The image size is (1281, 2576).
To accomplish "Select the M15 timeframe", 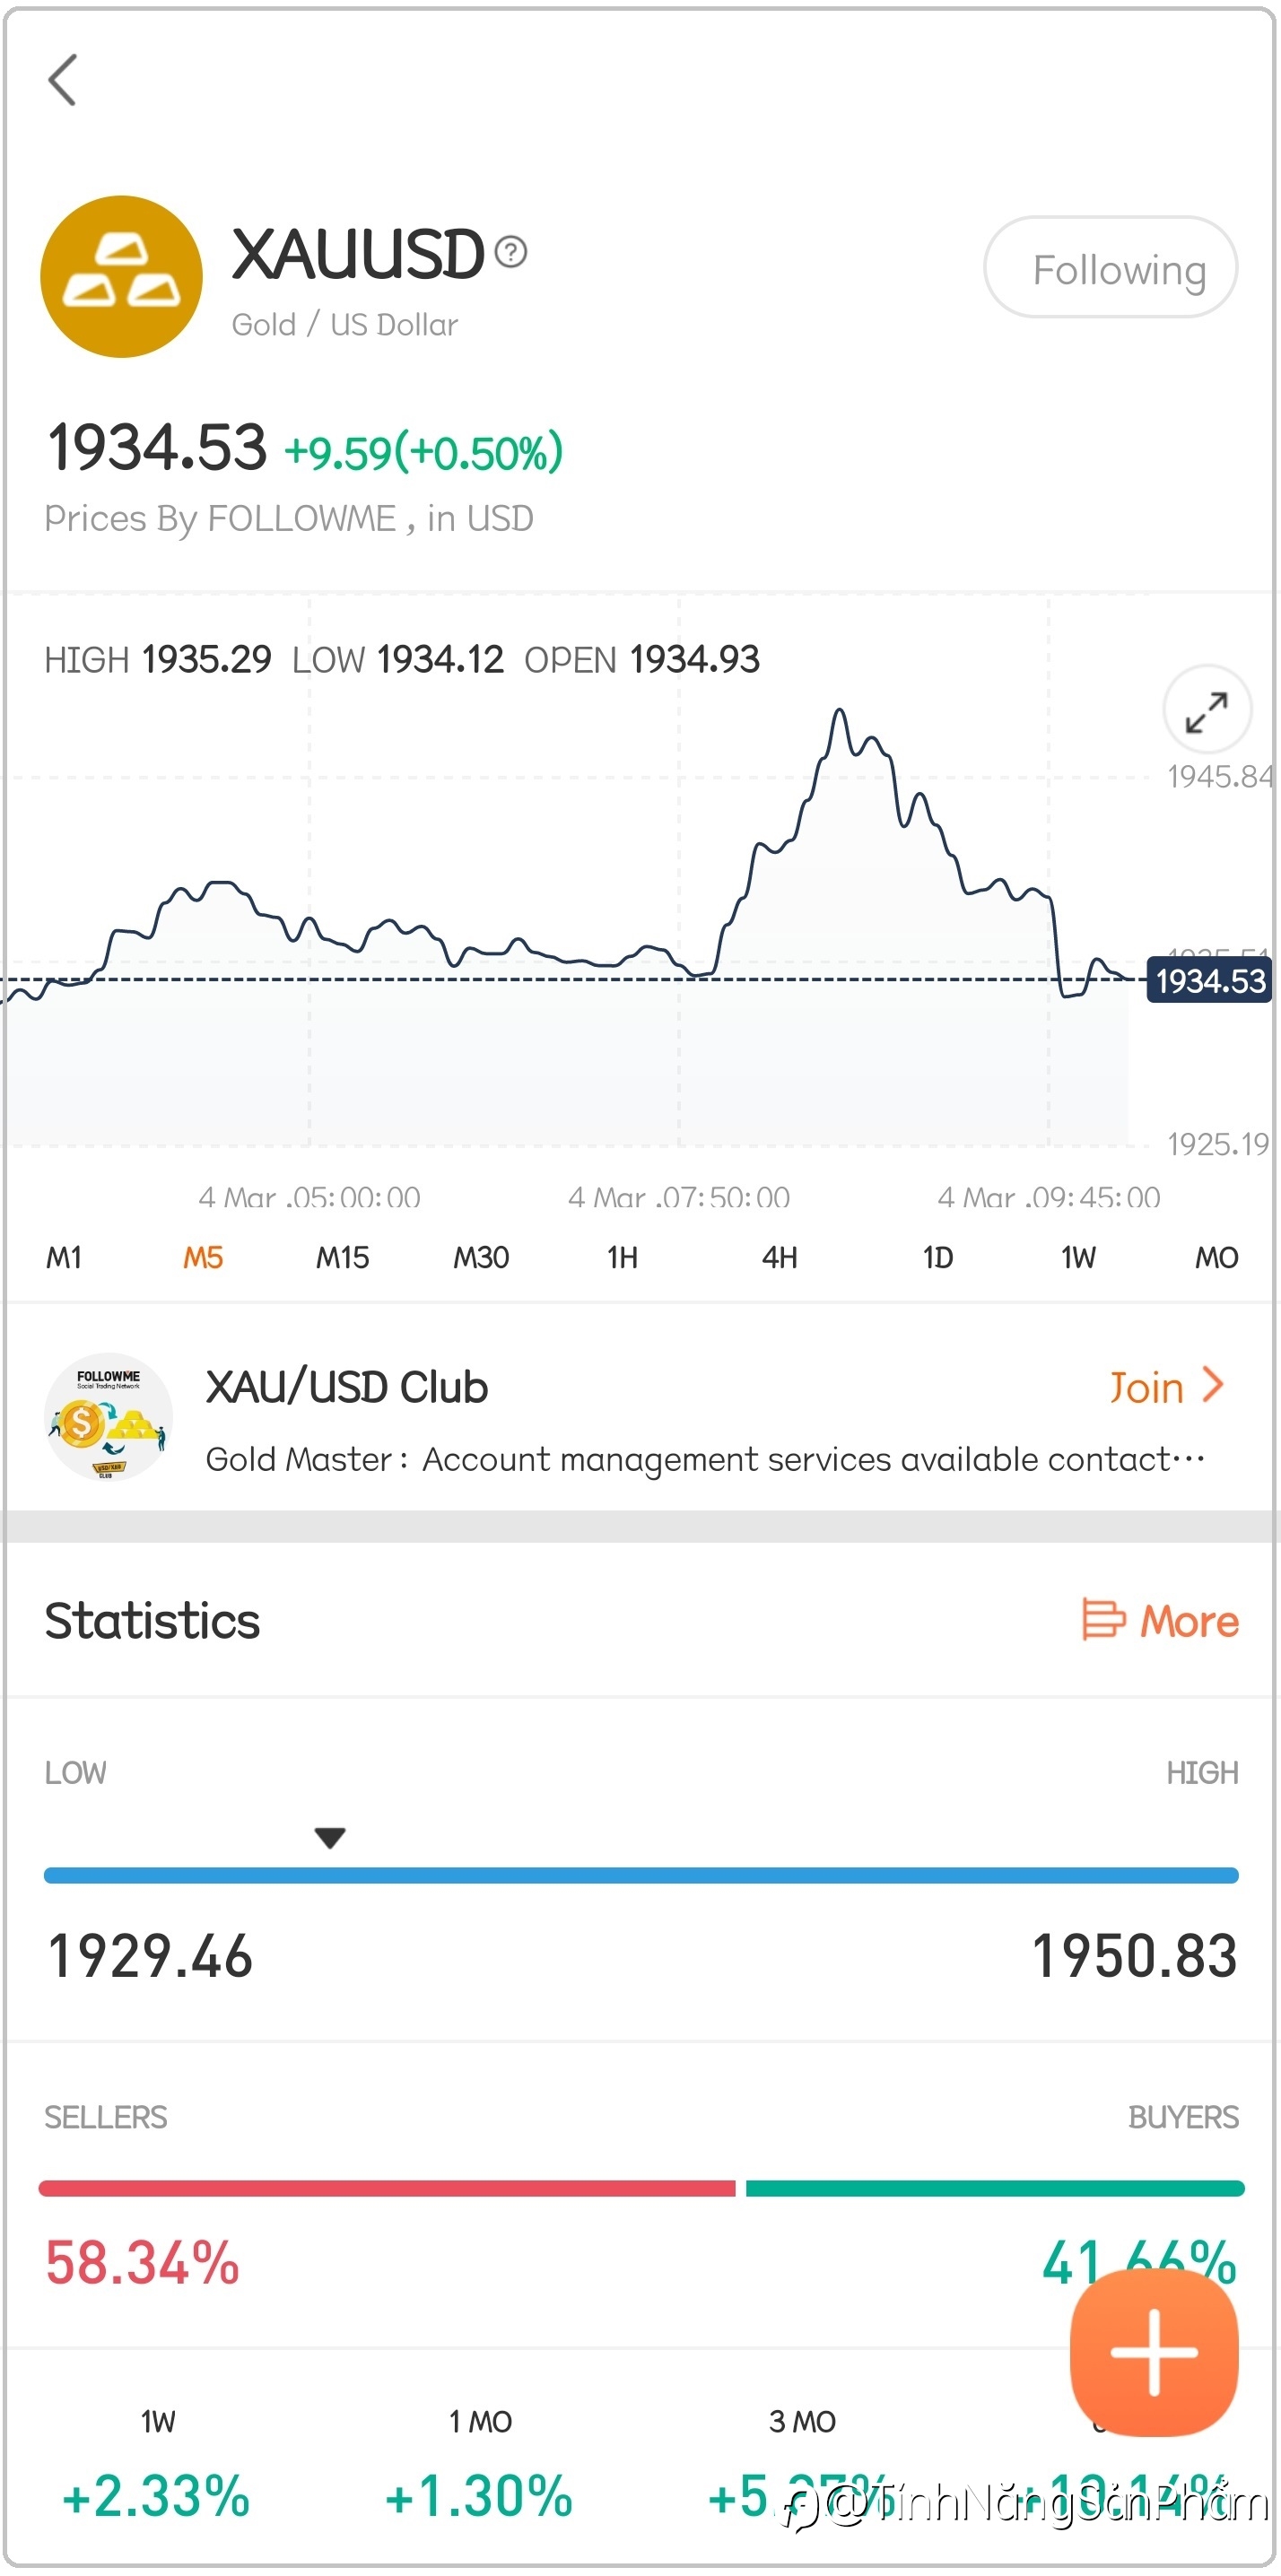I will 342,1257.
